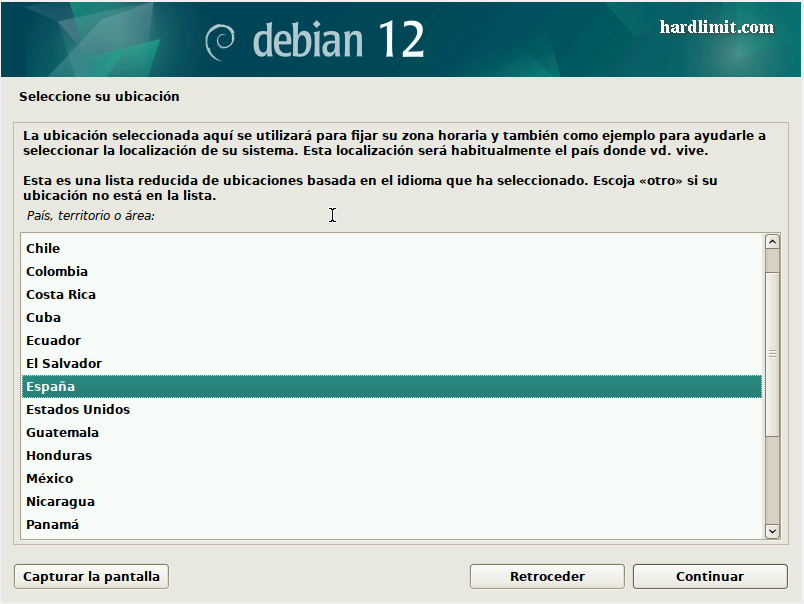This screenshot has height=604, width=804.
Task: Pick Cuba from the location list
Action: 43,317
